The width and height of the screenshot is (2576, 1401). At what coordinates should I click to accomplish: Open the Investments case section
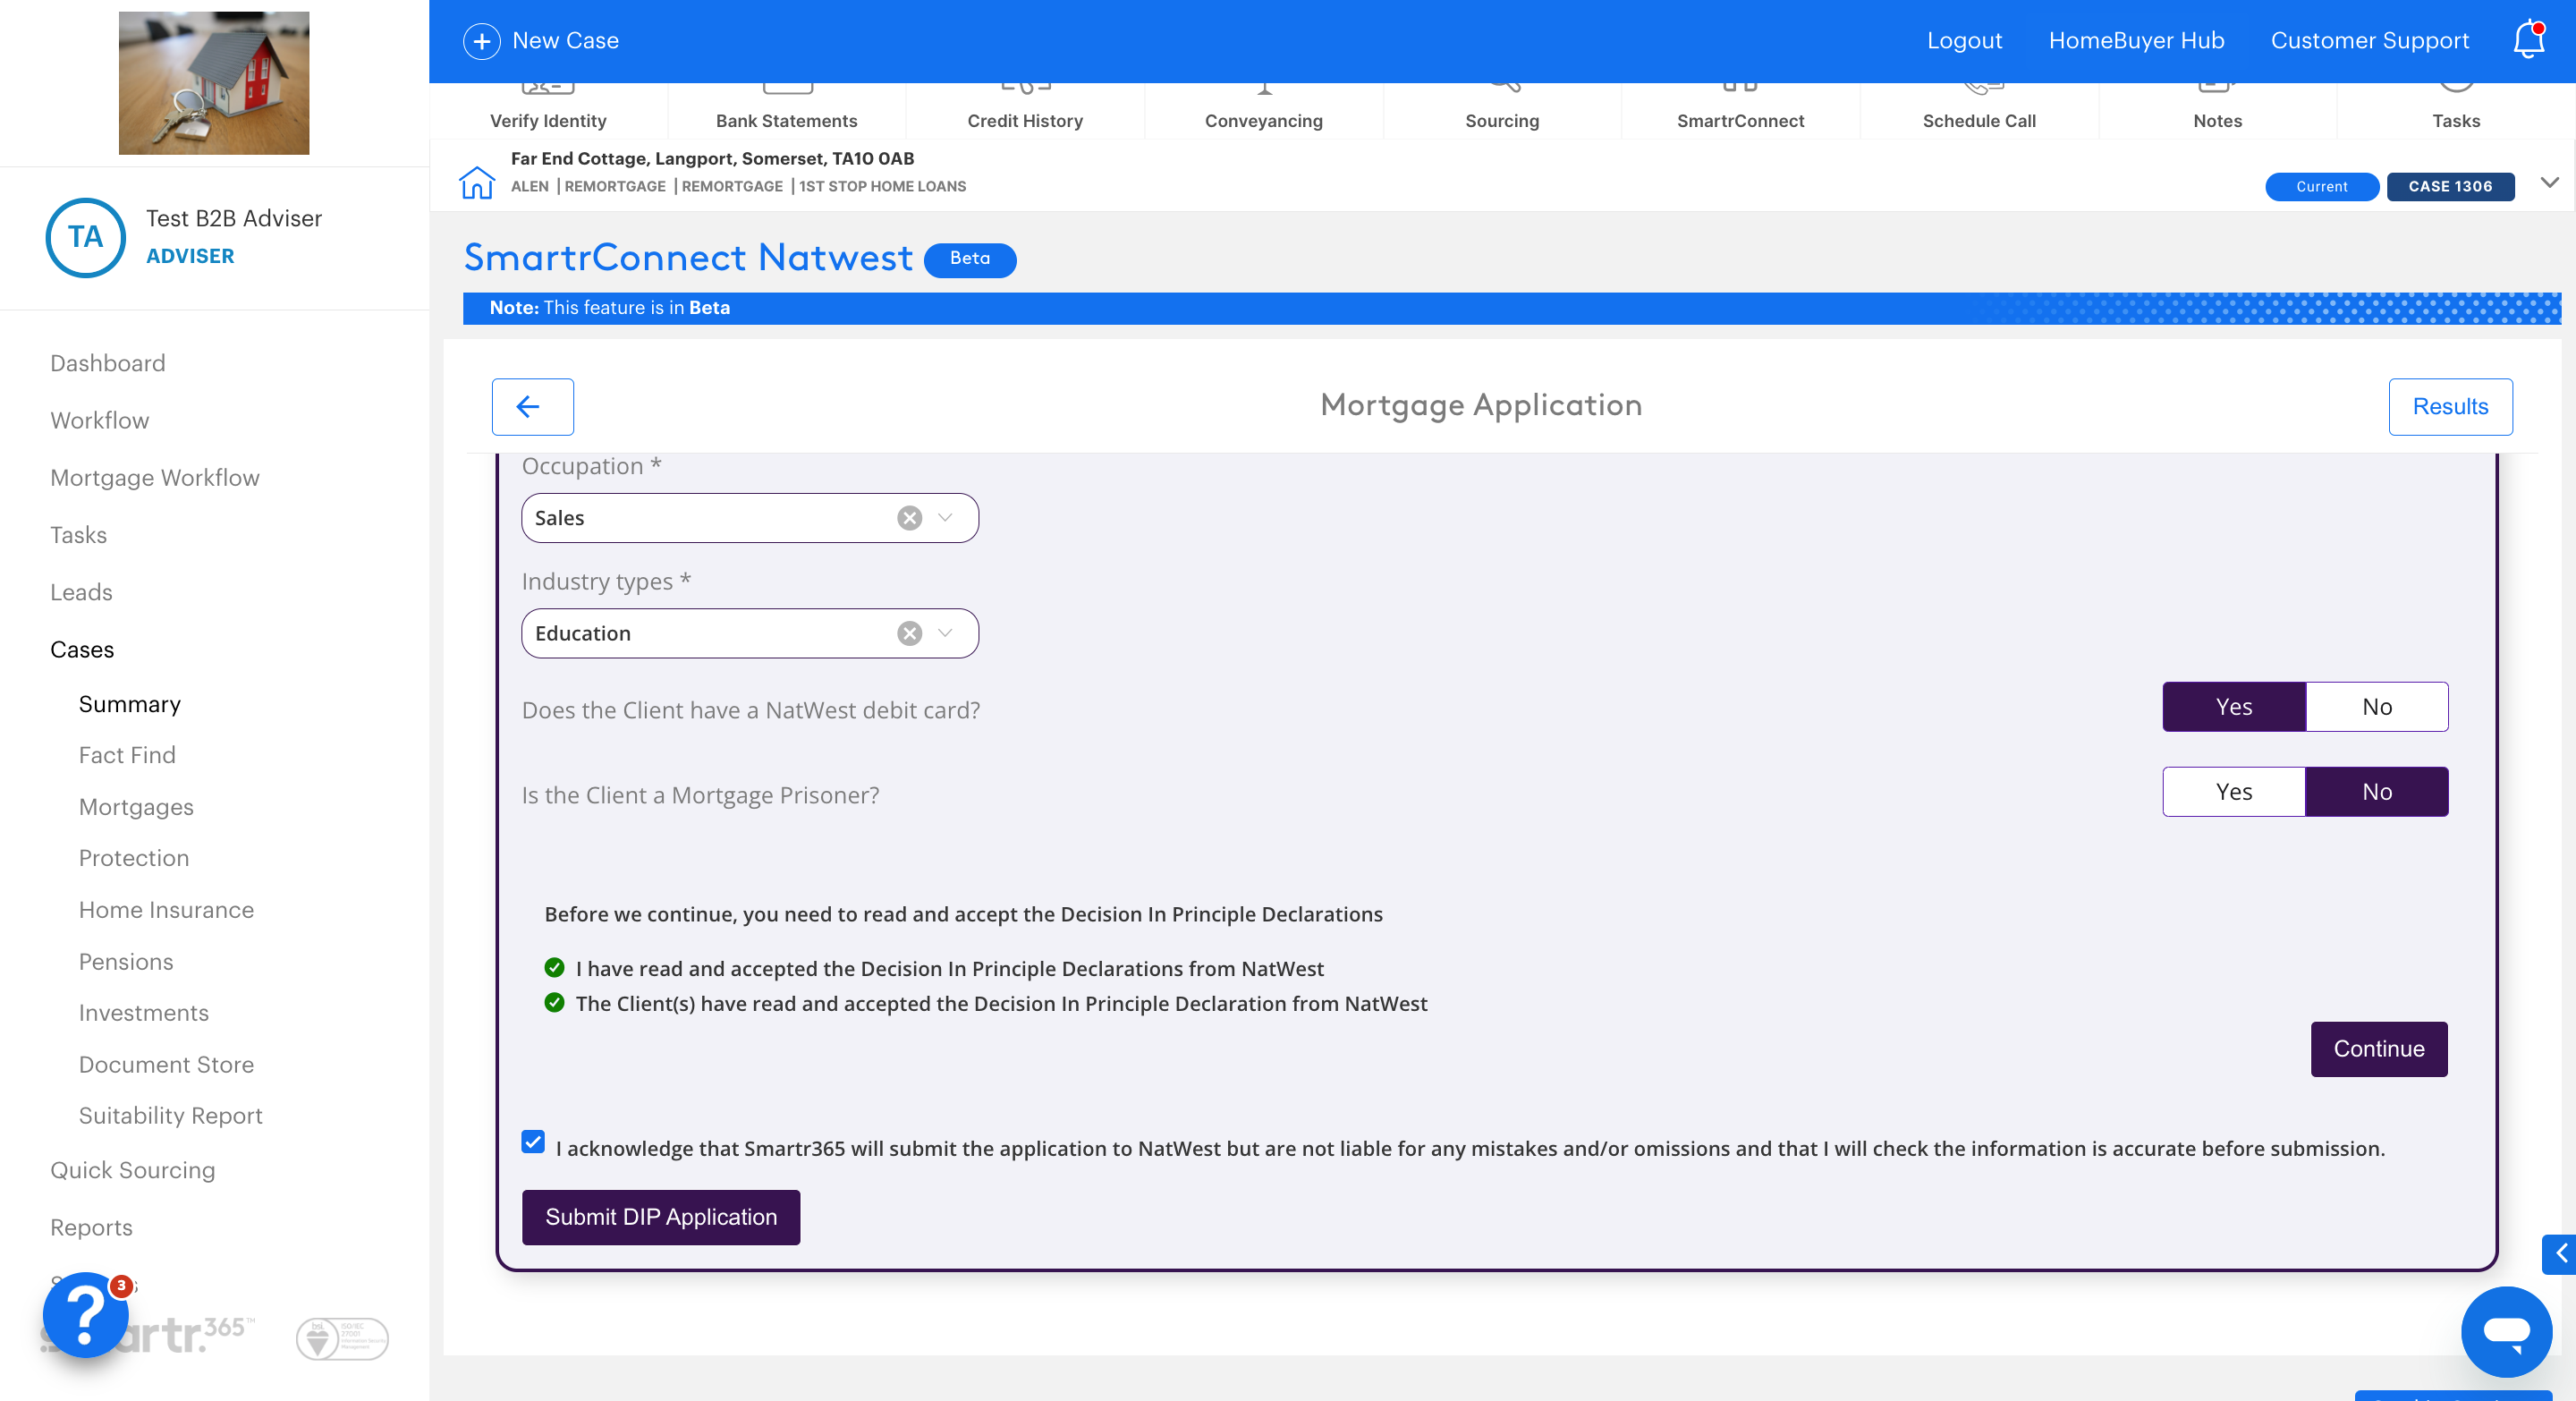pyautogui.click(x=144, y=1013)
